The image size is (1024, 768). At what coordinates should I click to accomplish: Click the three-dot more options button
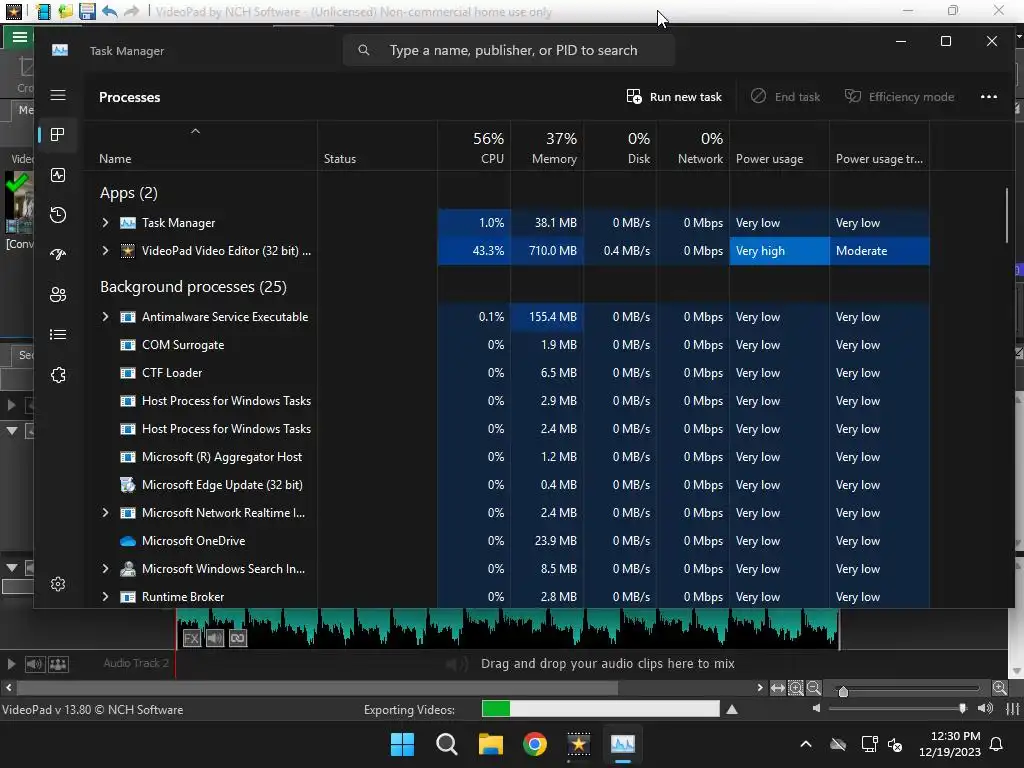tap(989, 97)
